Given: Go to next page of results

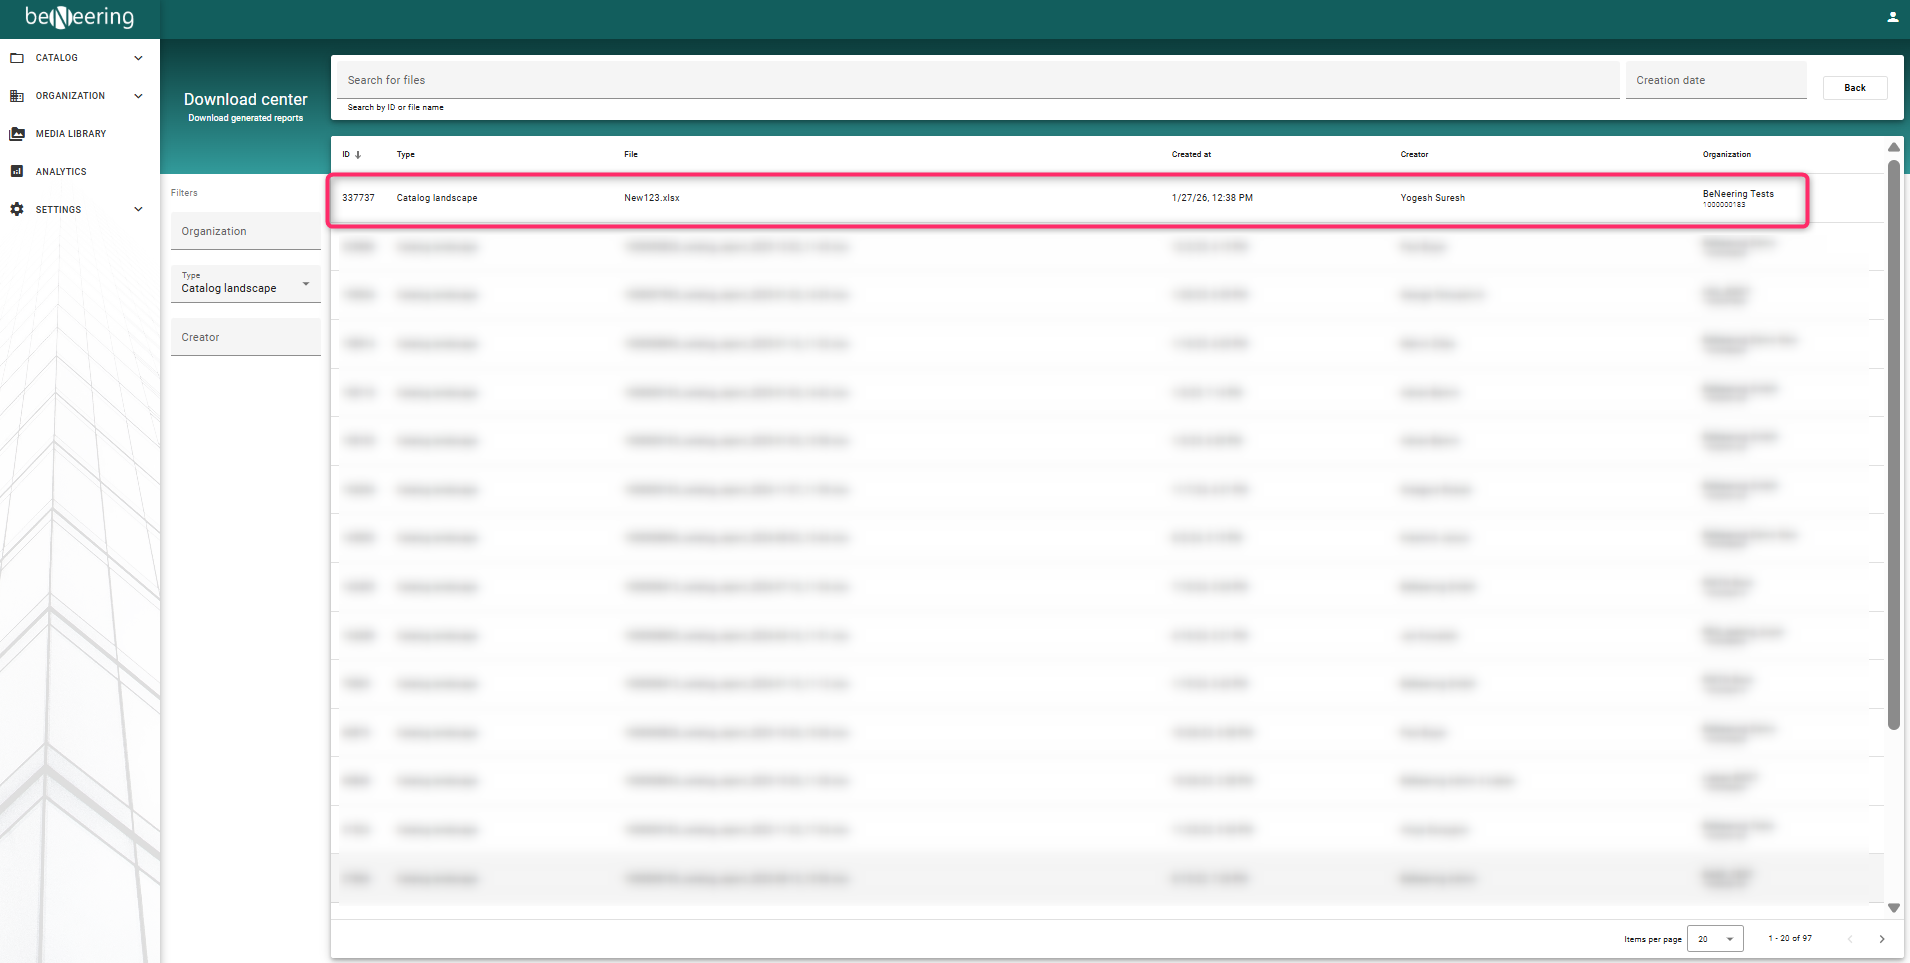Looking at the screenshot, I should pyautogui.click(x=1881, y=939).
